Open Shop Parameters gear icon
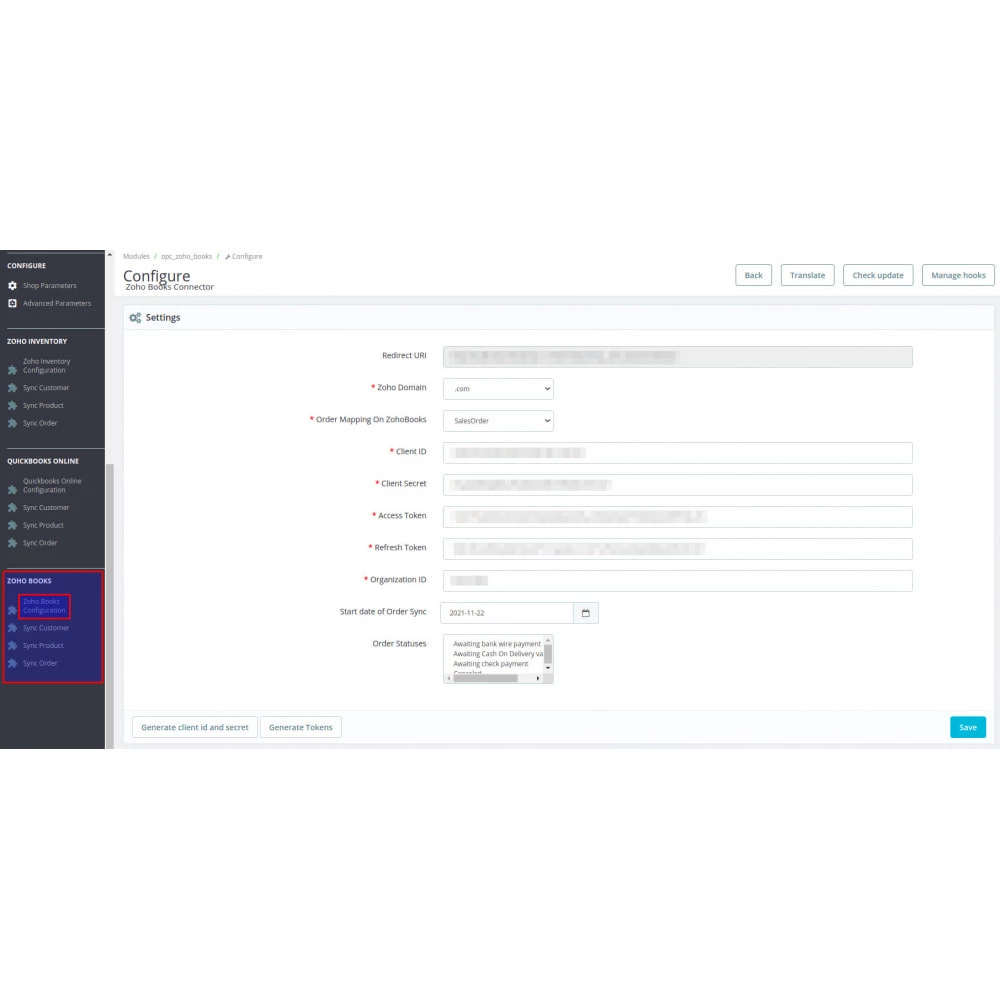 (12, 286)
